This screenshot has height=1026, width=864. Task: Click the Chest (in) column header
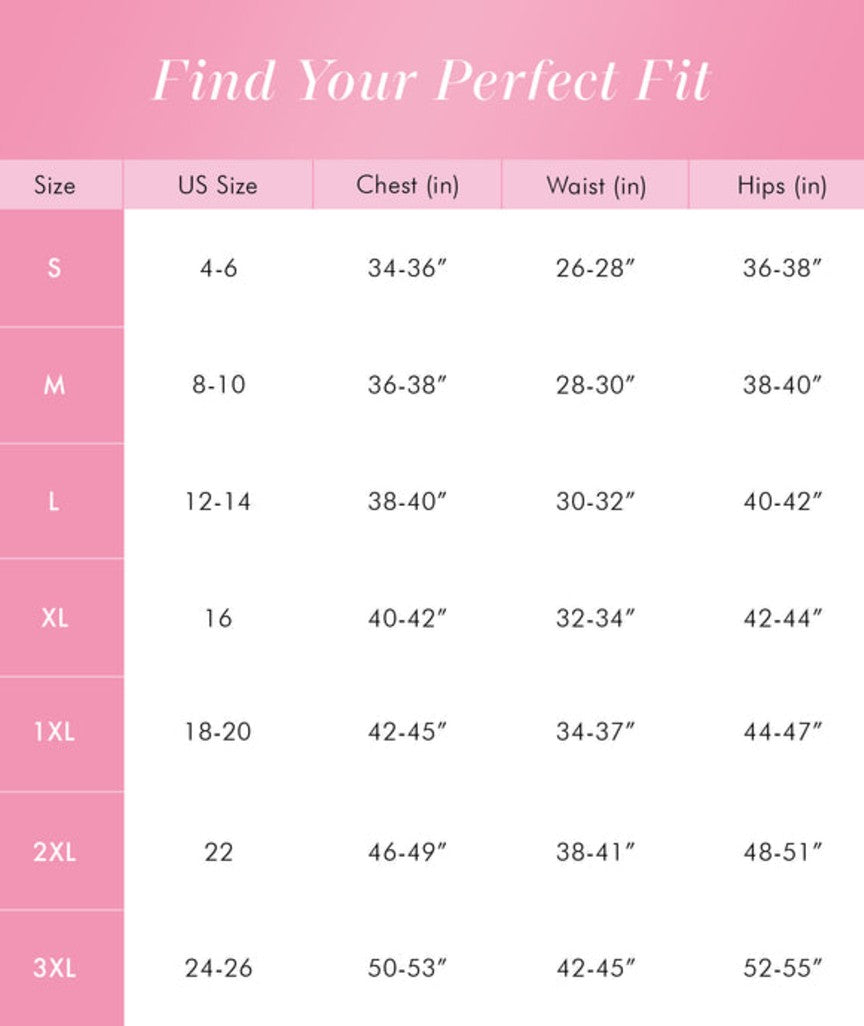click(x=407, y=185)
